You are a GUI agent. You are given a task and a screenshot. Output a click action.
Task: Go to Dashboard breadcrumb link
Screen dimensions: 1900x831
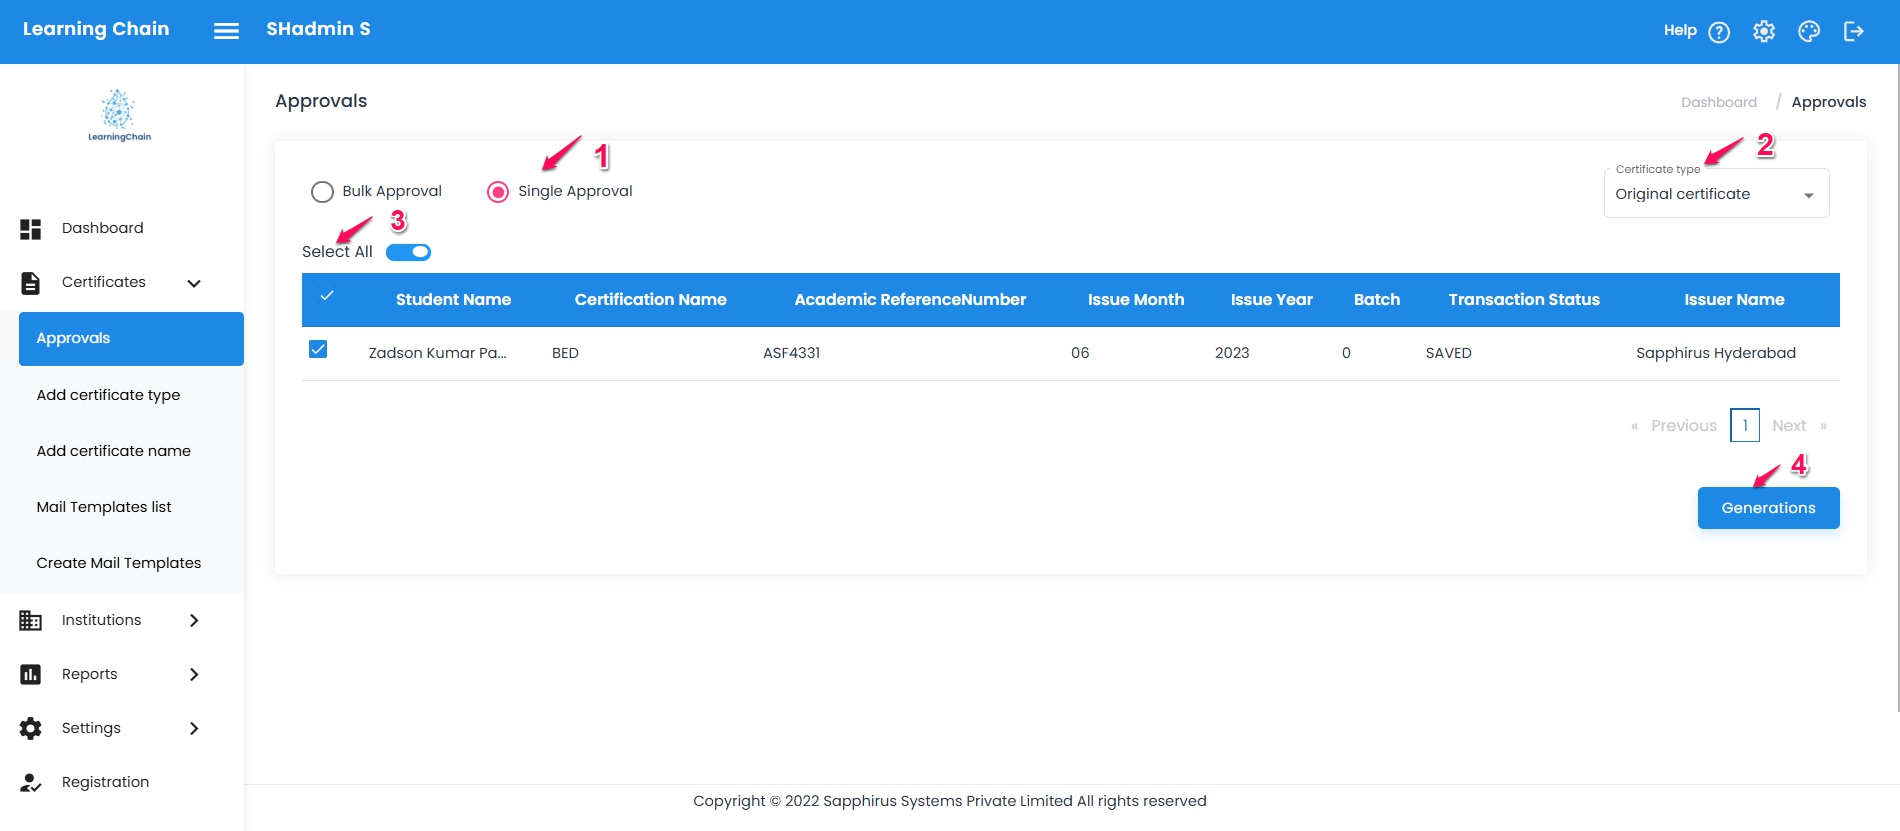click(1718, 102)
